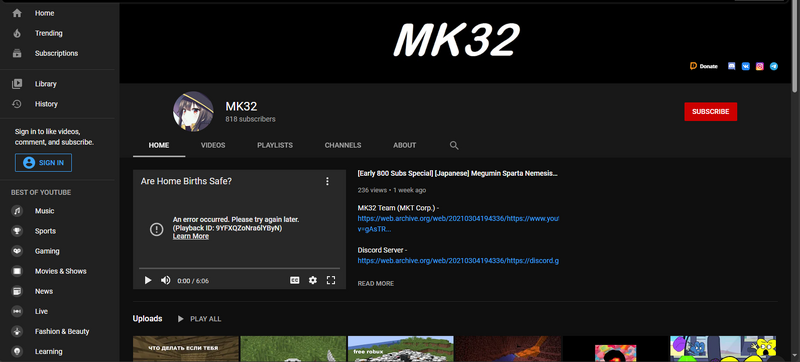The height and width of the screenshot is (362, 800).
Task: Open Learning category
Action: click(48, 351)
